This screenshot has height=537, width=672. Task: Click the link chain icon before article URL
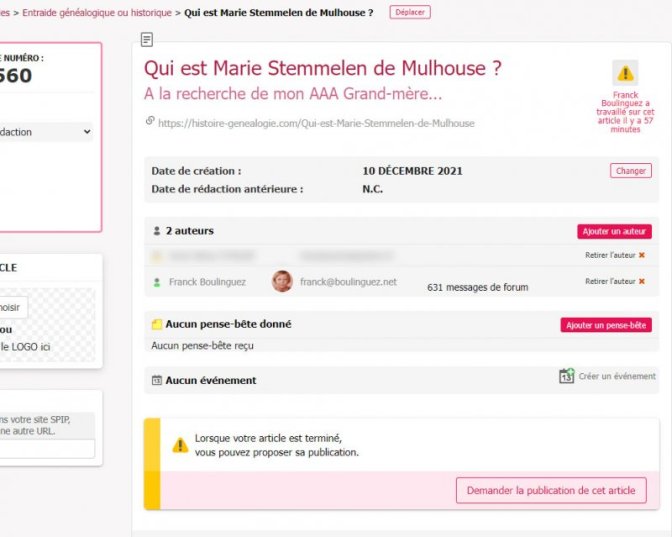150,121
